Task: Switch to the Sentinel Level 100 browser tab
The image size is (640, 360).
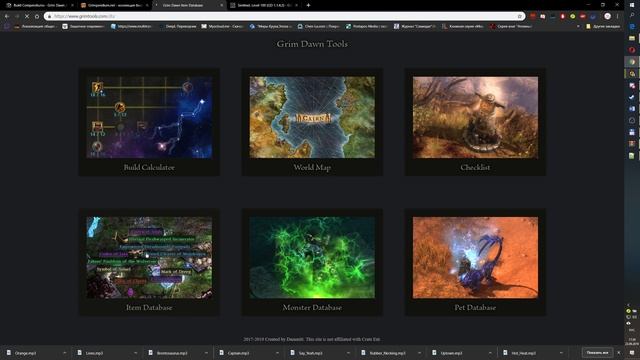Action: (263, 5)
